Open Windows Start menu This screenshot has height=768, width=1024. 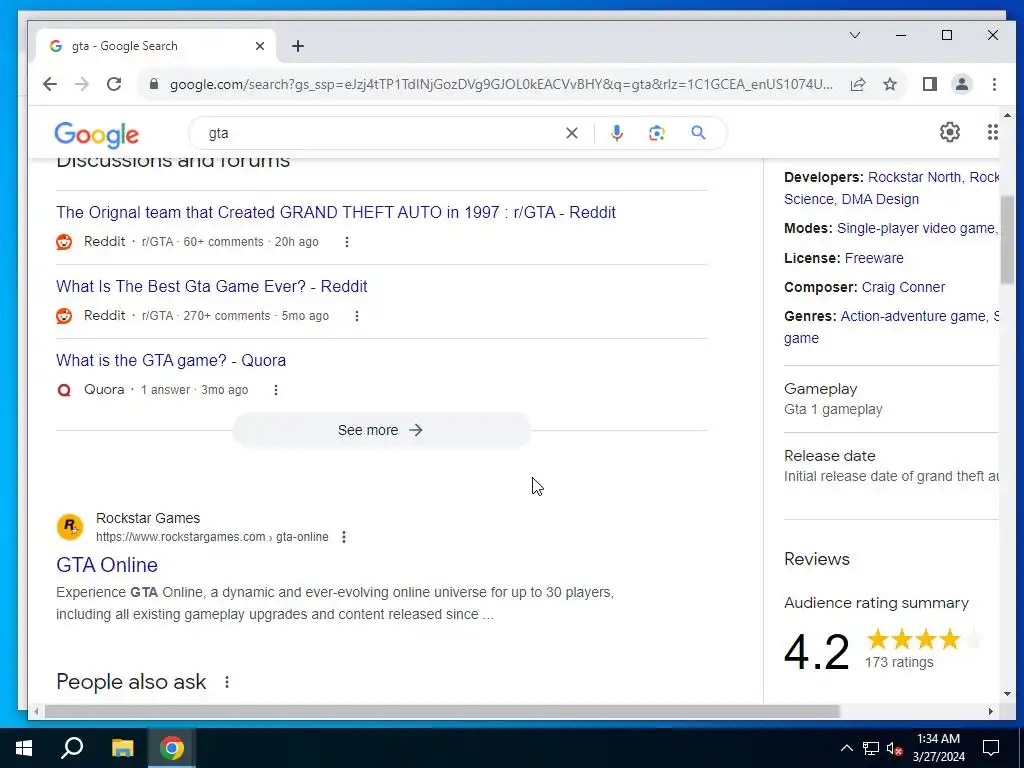click(x=24, y=748)
